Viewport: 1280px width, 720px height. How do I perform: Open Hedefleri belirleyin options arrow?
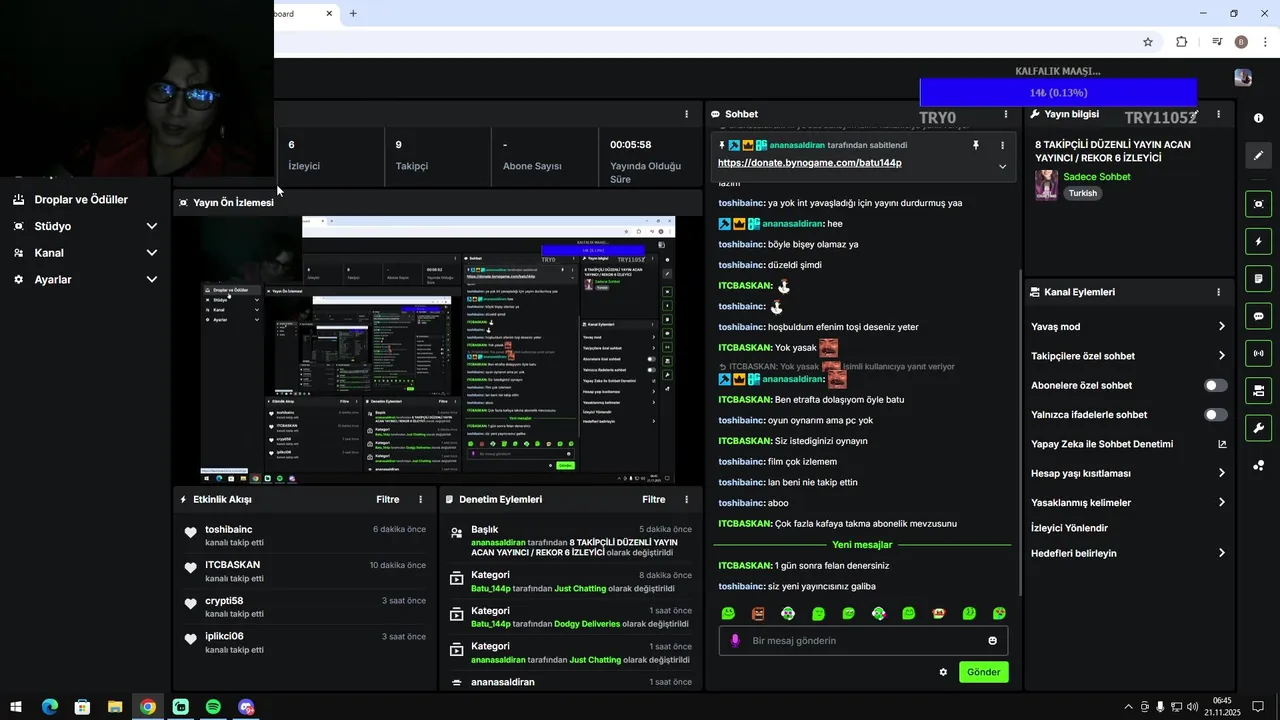point(1221,553)
